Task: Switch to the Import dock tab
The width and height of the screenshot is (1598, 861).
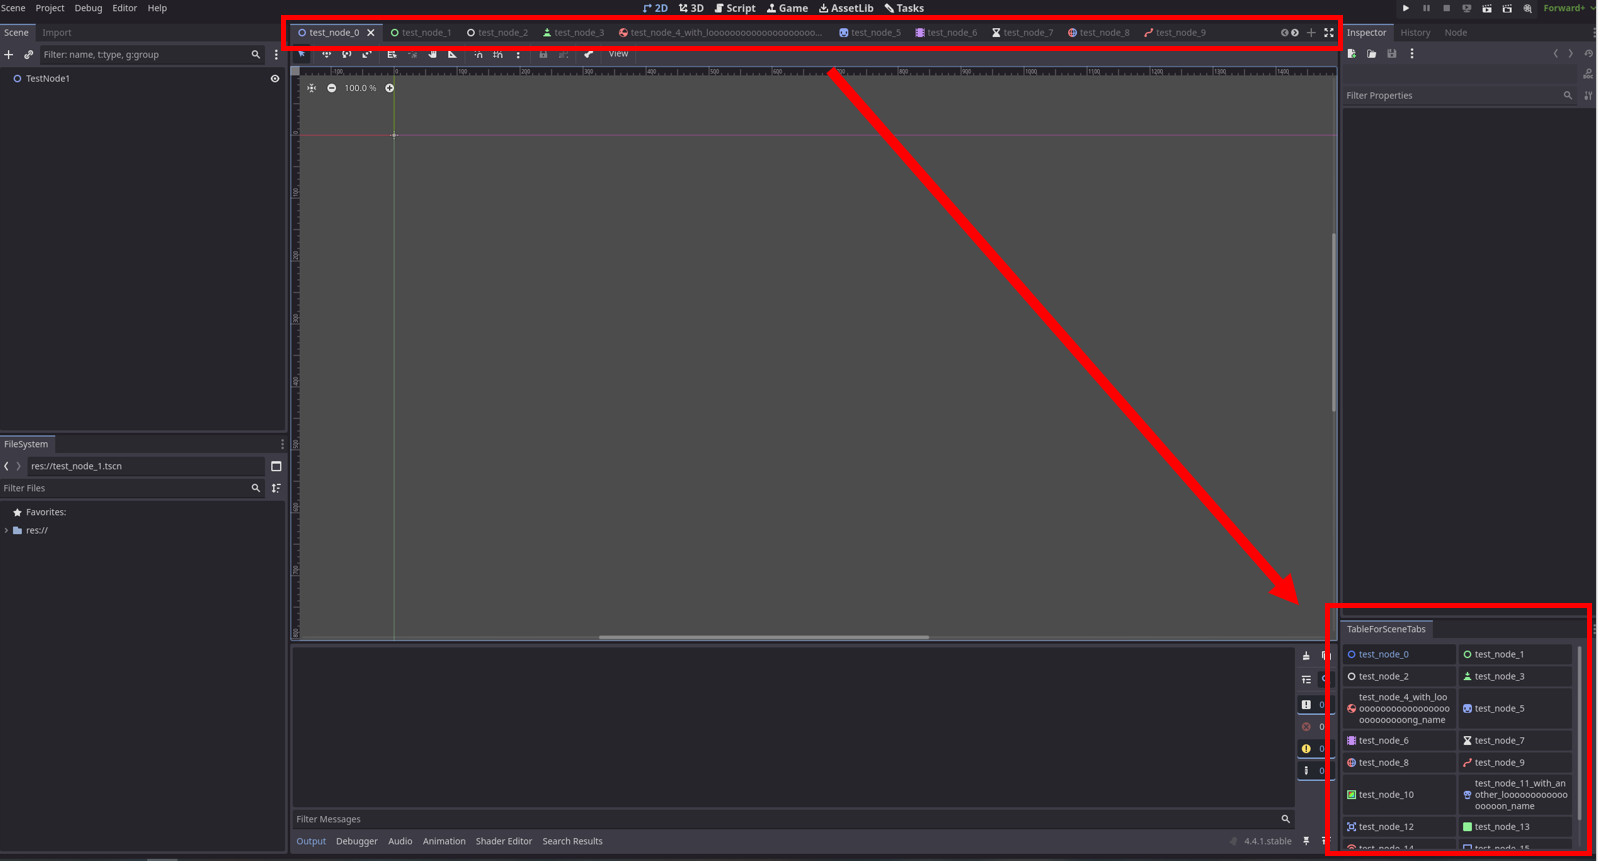Action: [57, 32]
